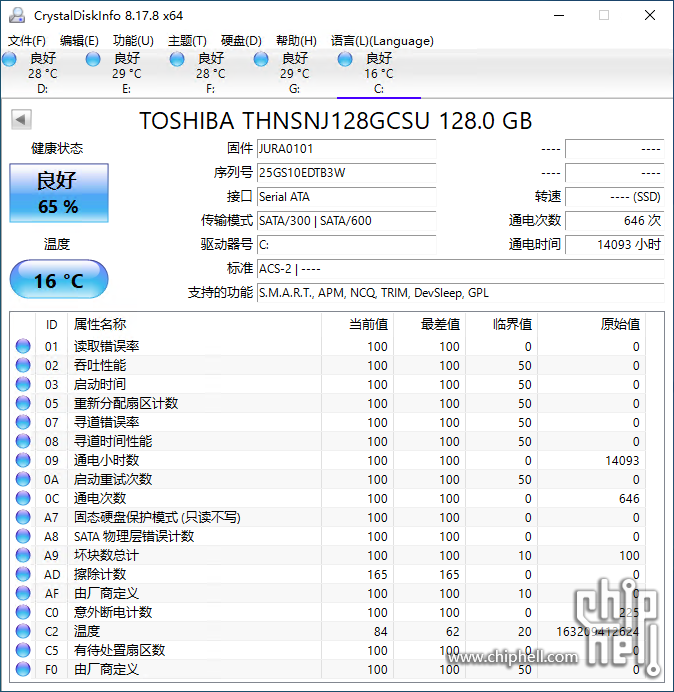Screen dimensions: 674x692
Task: Click the 当前值 column header
Action: (x=358, y=324)
